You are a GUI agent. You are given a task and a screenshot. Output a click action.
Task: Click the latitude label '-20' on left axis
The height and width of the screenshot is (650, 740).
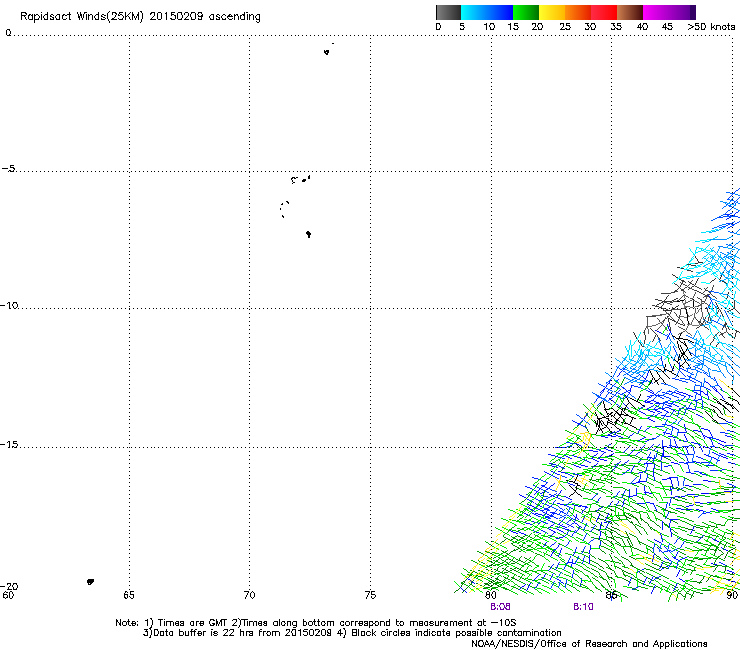9,586
